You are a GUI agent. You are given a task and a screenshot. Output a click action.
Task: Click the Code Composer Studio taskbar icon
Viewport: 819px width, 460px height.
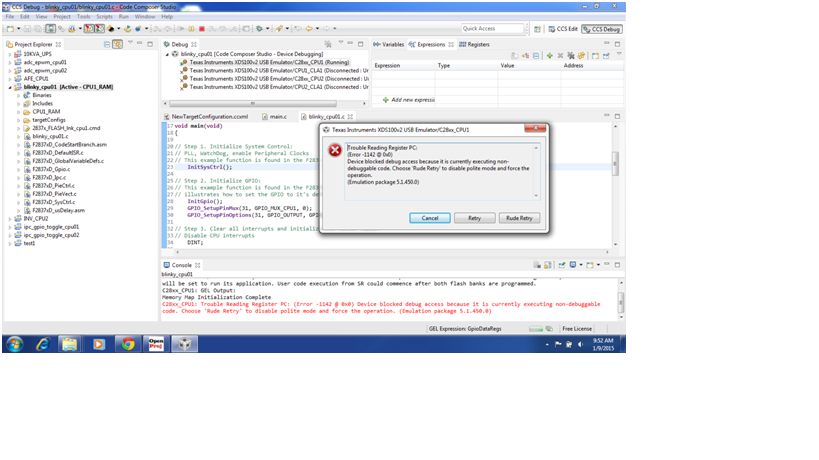click(184, 344)
